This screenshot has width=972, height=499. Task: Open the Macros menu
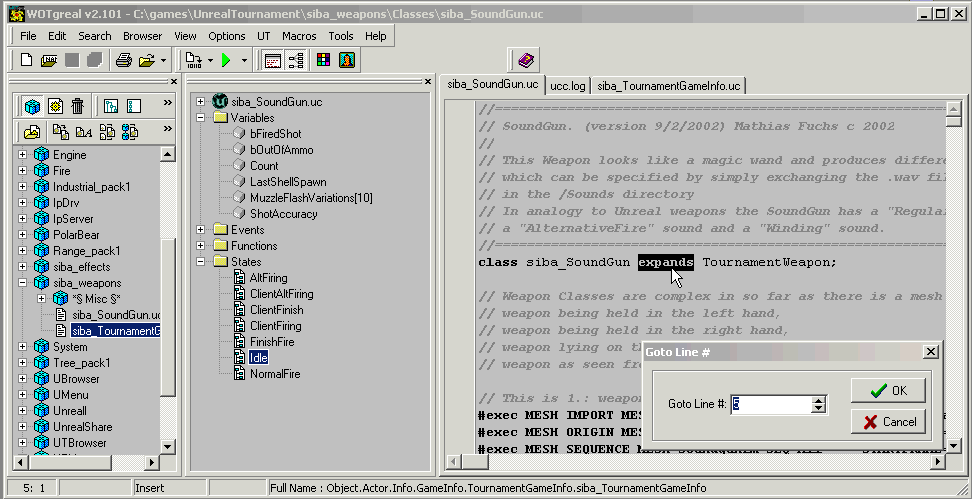(x=299, y=36)
